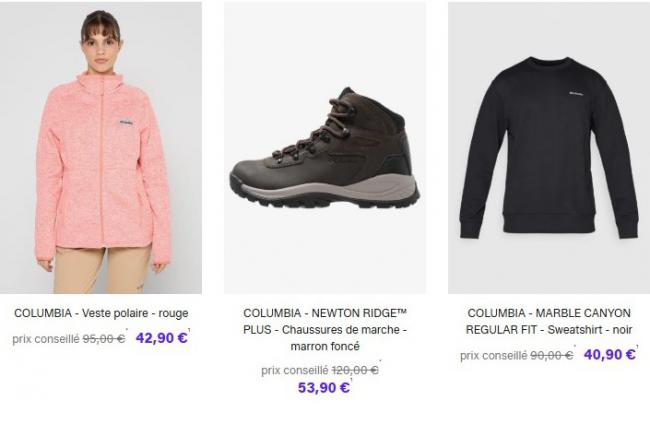Click the grey sole of the hiking boot
The height and width of the screenshot is (424, 650).
(x=327, y=188)
